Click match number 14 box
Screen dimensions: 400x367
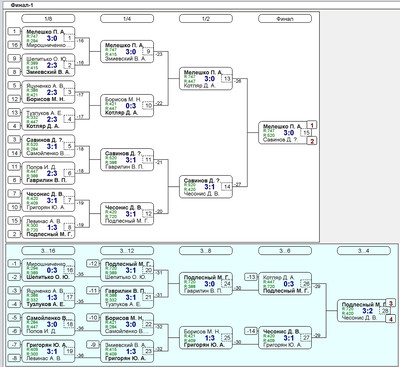click(227, 187)
